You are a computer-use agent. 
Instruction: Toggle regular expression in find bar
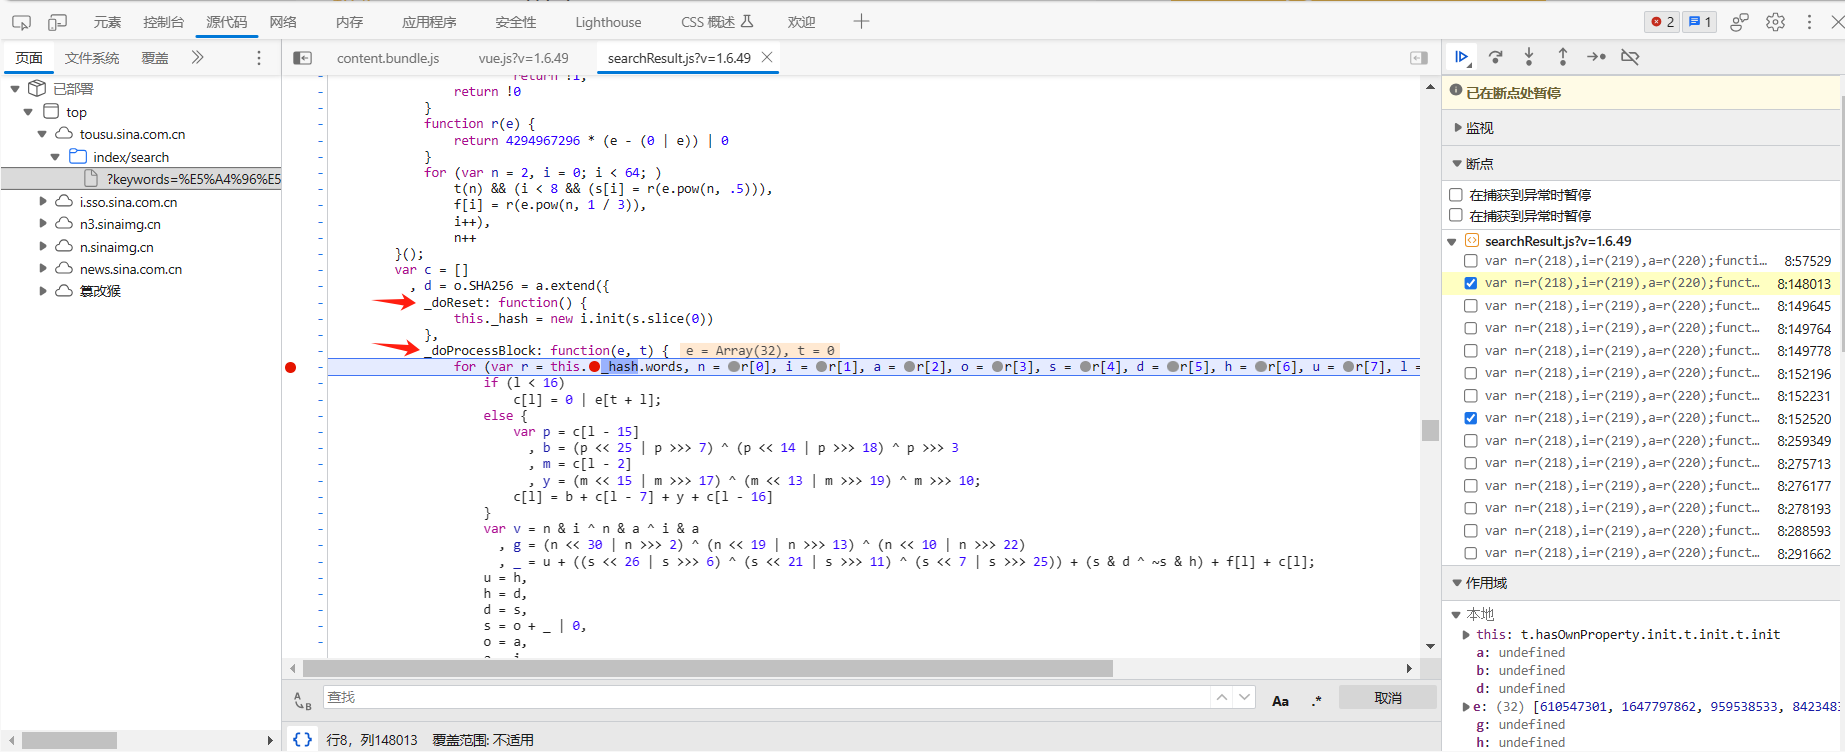coord(1317,700)
